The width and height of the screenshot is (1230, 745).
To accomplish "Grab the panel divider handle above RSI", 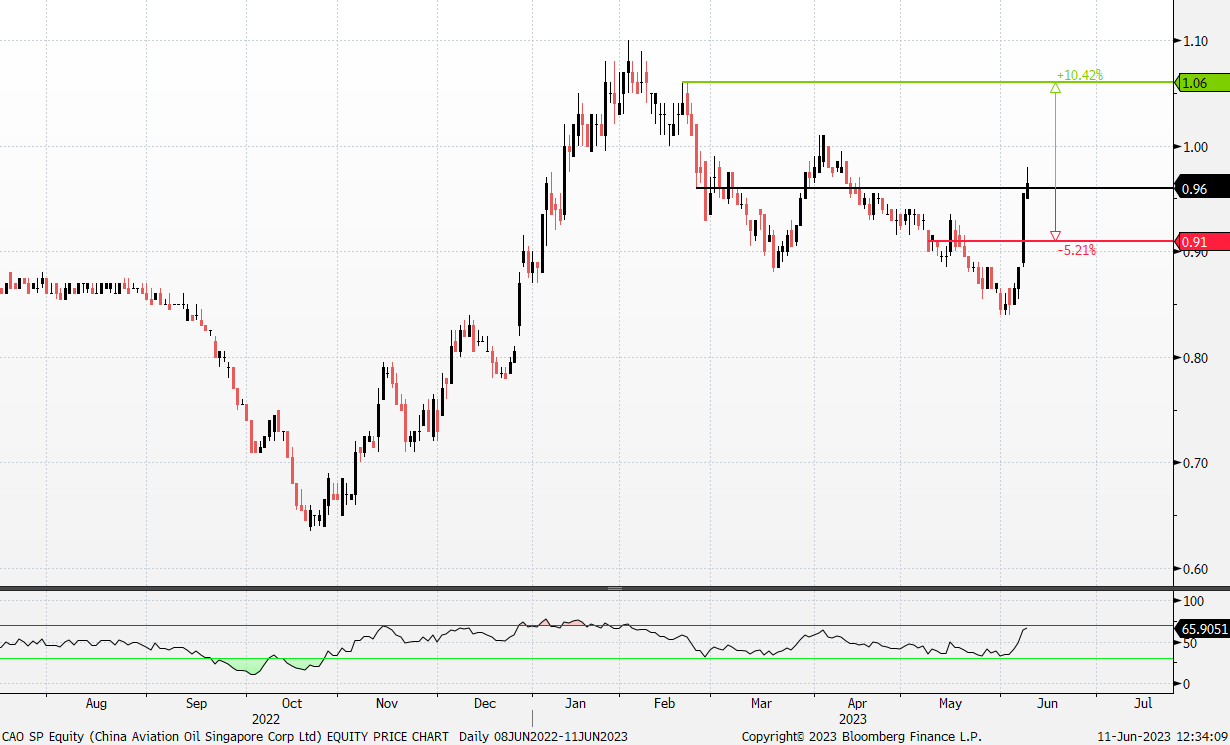I will click(x=614, y=588).
